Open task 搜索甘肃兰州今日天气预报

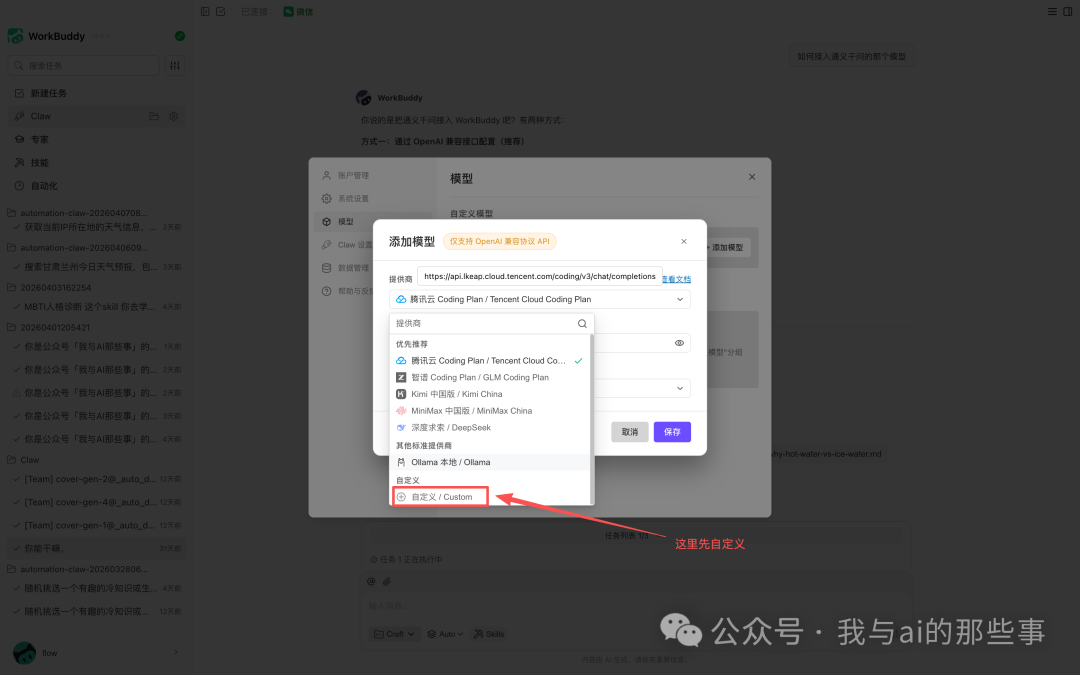(x=96, y=267)
